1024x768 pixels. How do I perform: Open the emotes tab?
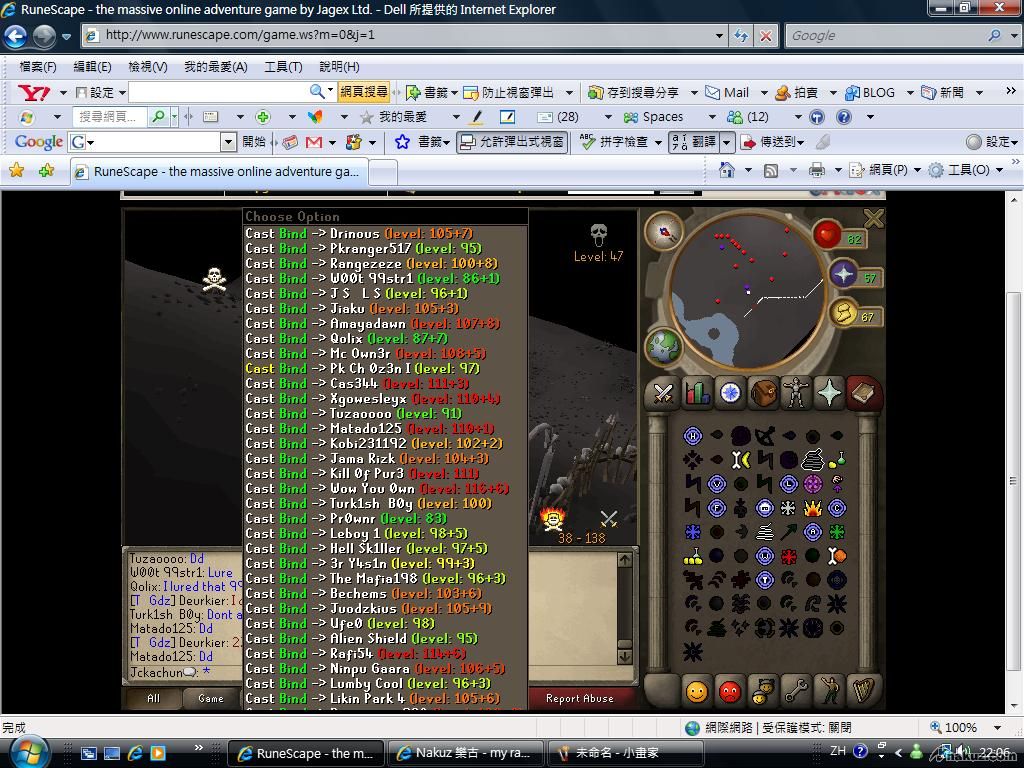click(829, 691)
